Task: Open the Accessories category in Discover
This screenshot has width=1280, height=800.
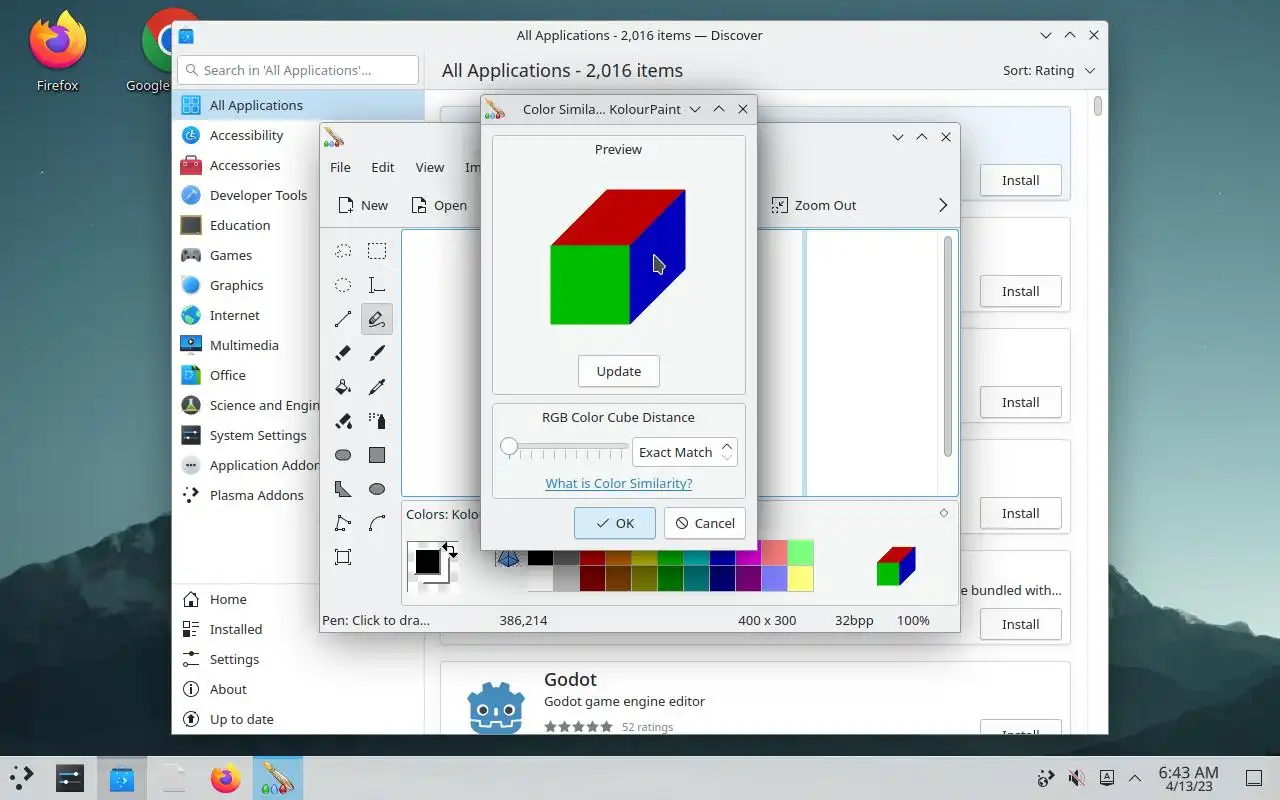Action: [245, 165]
